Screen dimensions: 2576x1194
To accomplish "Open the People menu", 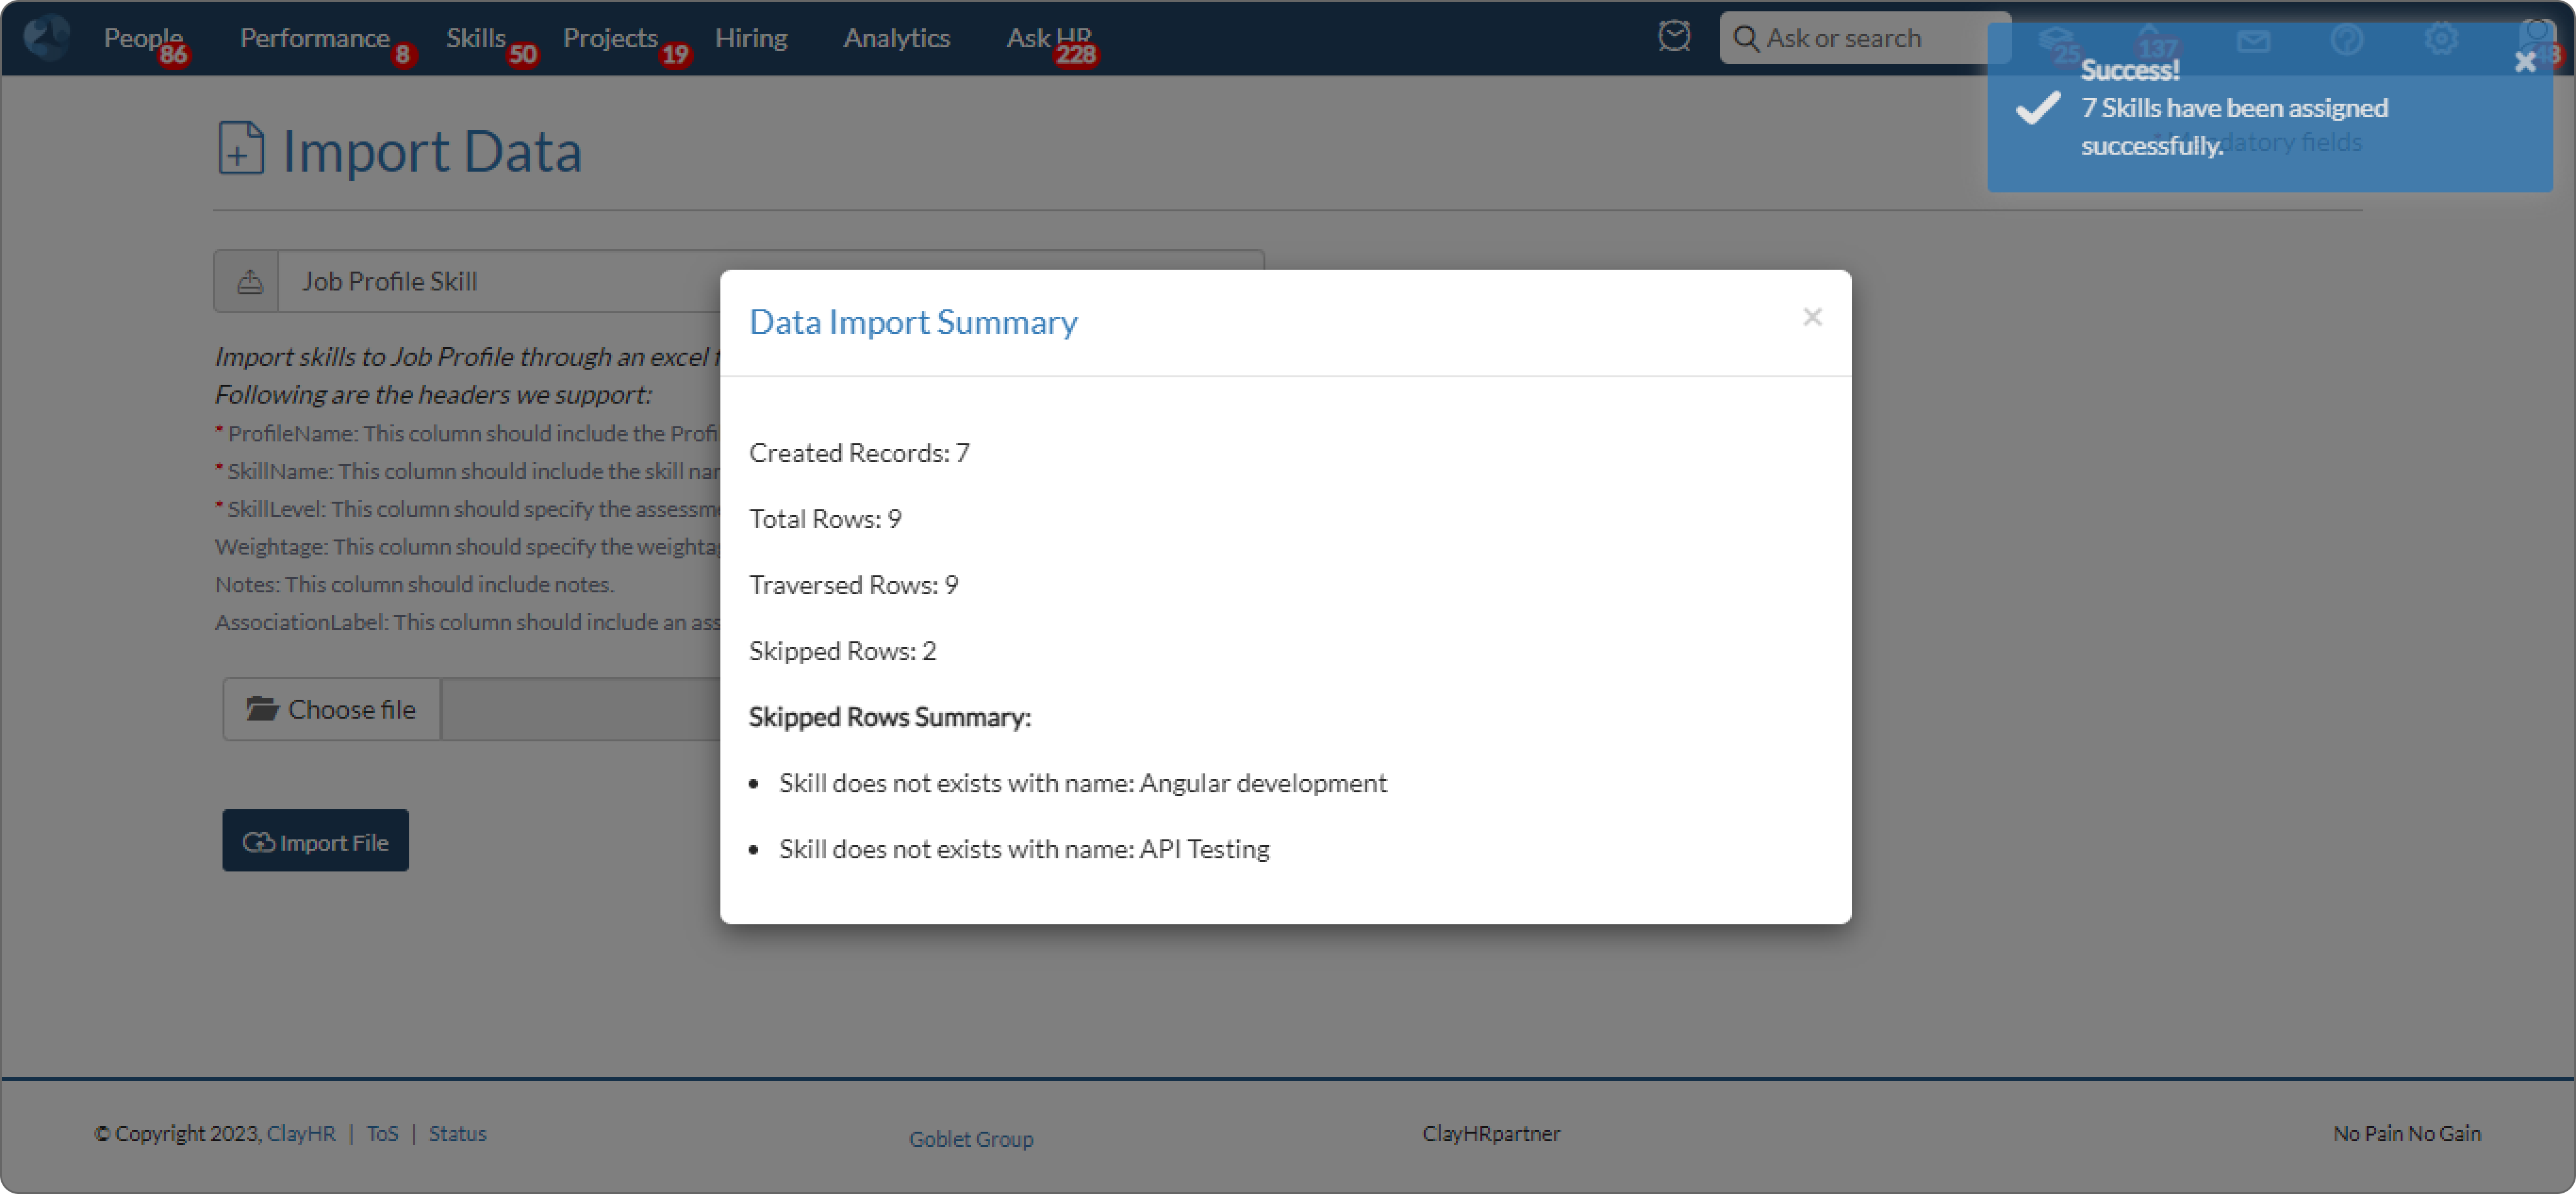I will [143, 38].
